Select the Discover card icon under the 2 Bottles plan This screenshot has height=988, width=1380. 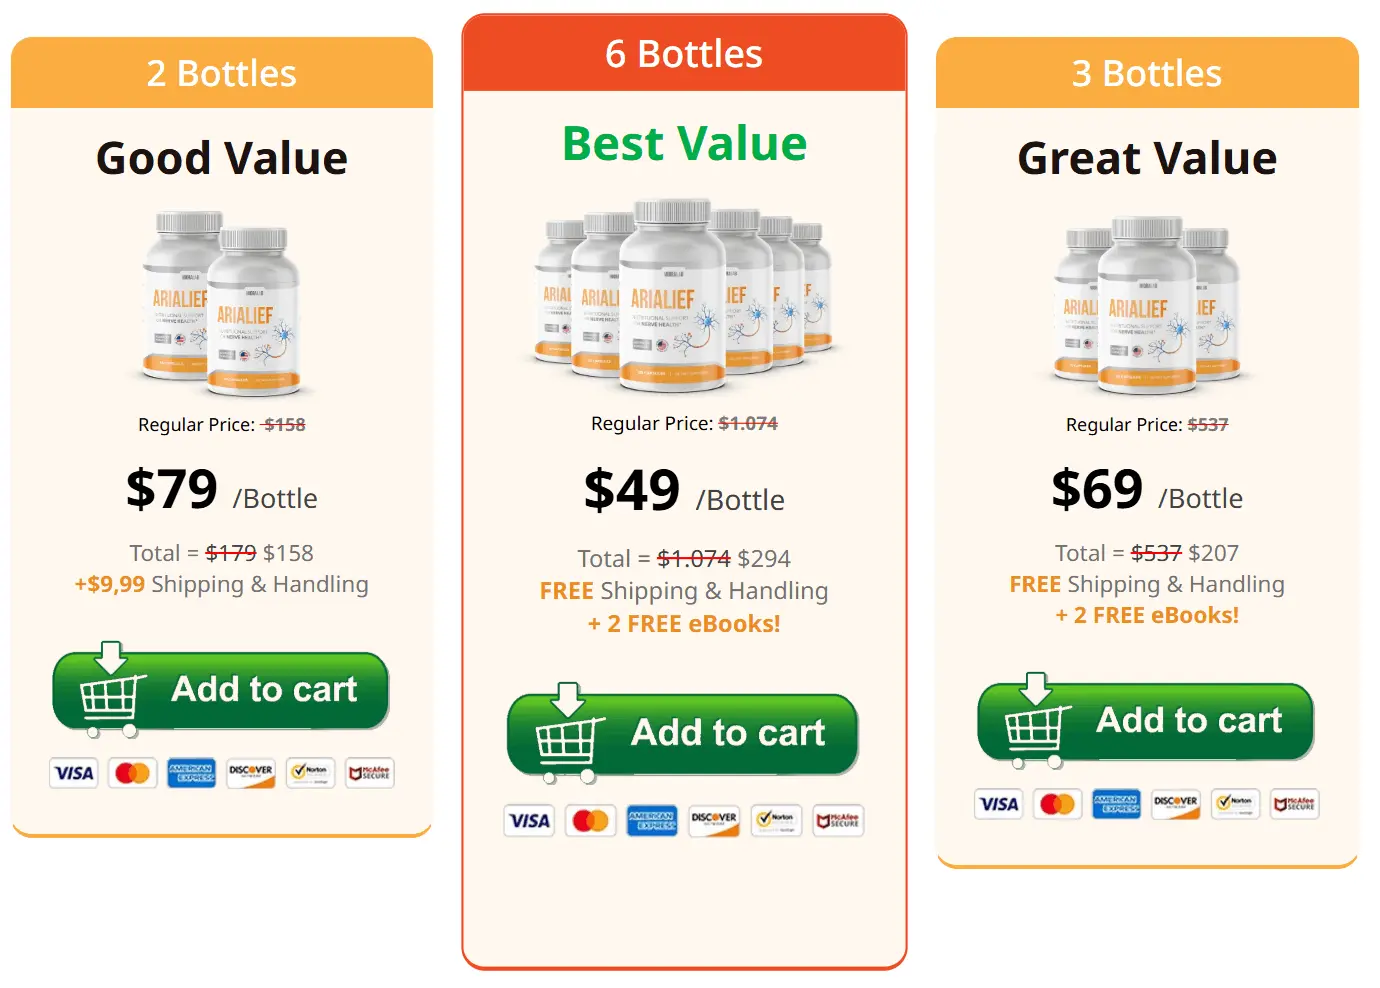251,773
